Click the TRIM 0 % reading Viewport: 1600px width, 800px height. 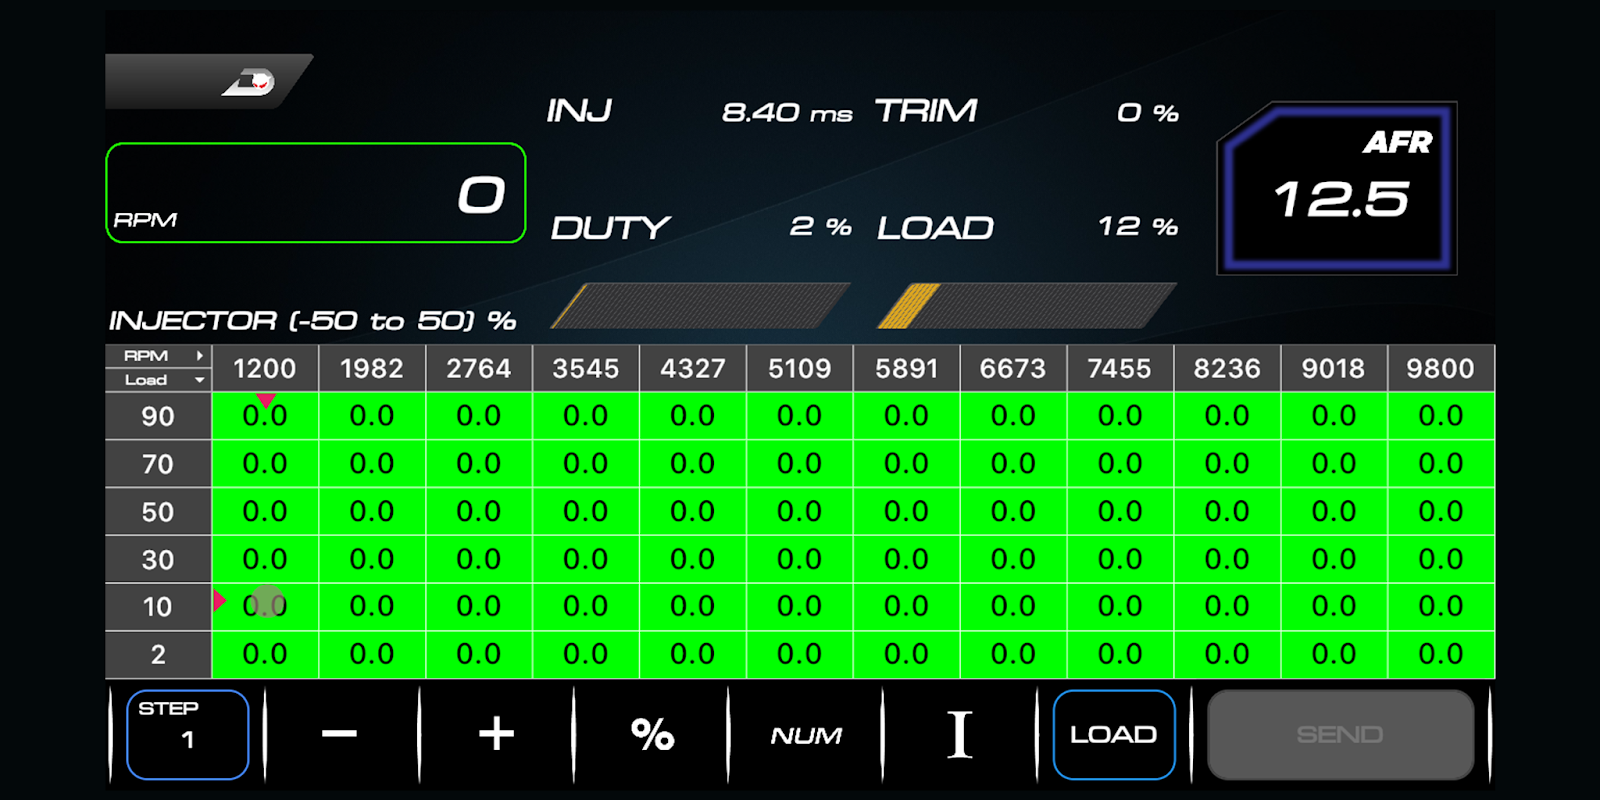(x=1027, y=111)
